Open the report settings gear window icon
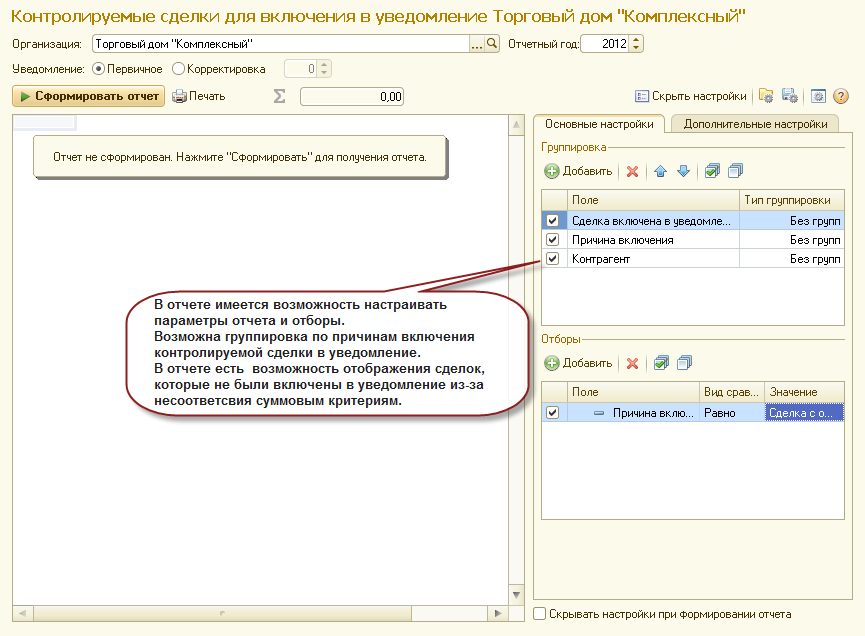865x636 pixels. coord(818,96)
